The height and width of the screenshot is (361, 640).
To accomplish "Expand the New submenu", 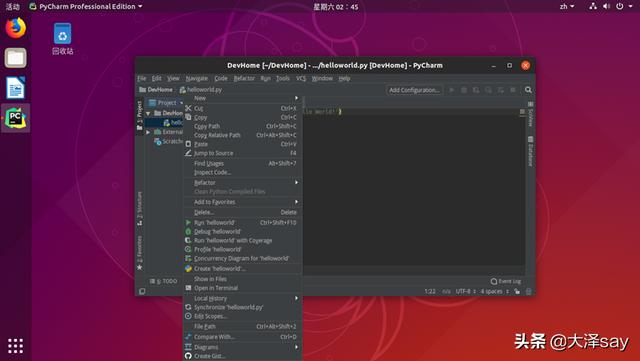I will pos(243,98).
